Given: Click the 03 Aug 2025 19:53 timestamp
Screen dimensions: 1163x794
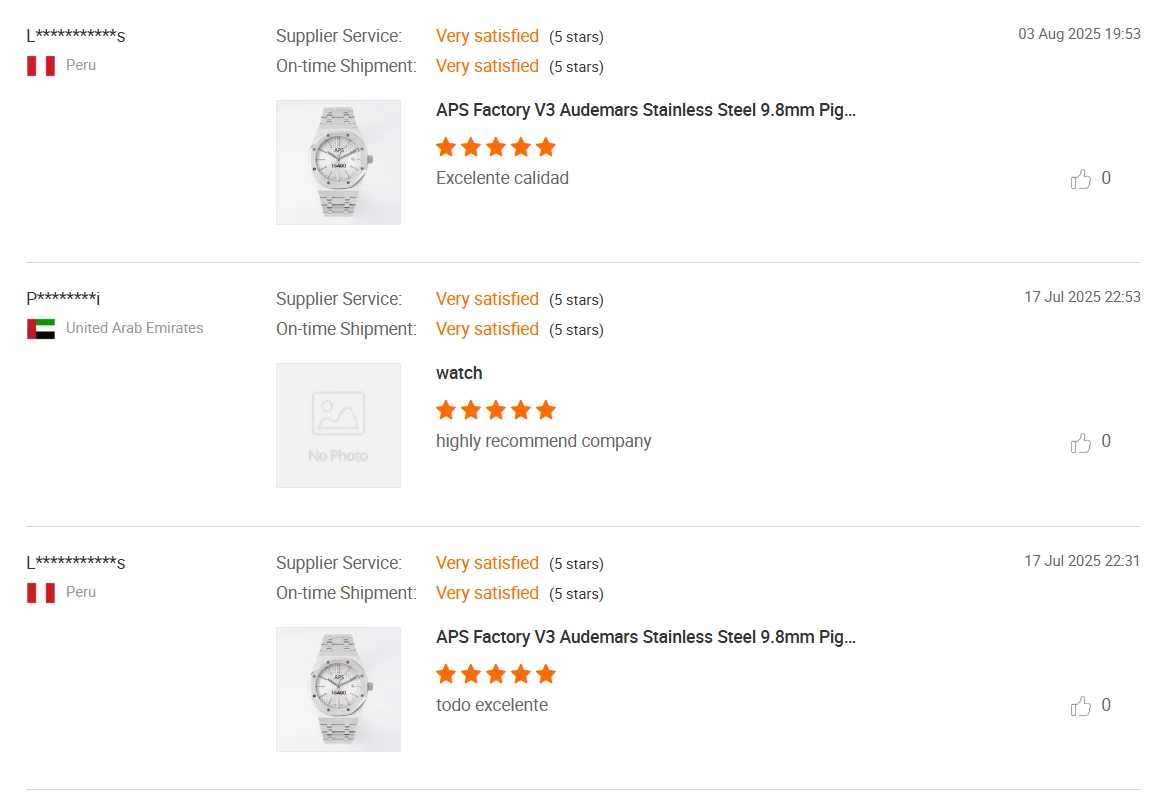Looking at the screenshot, I should (x=1079, y=34).
